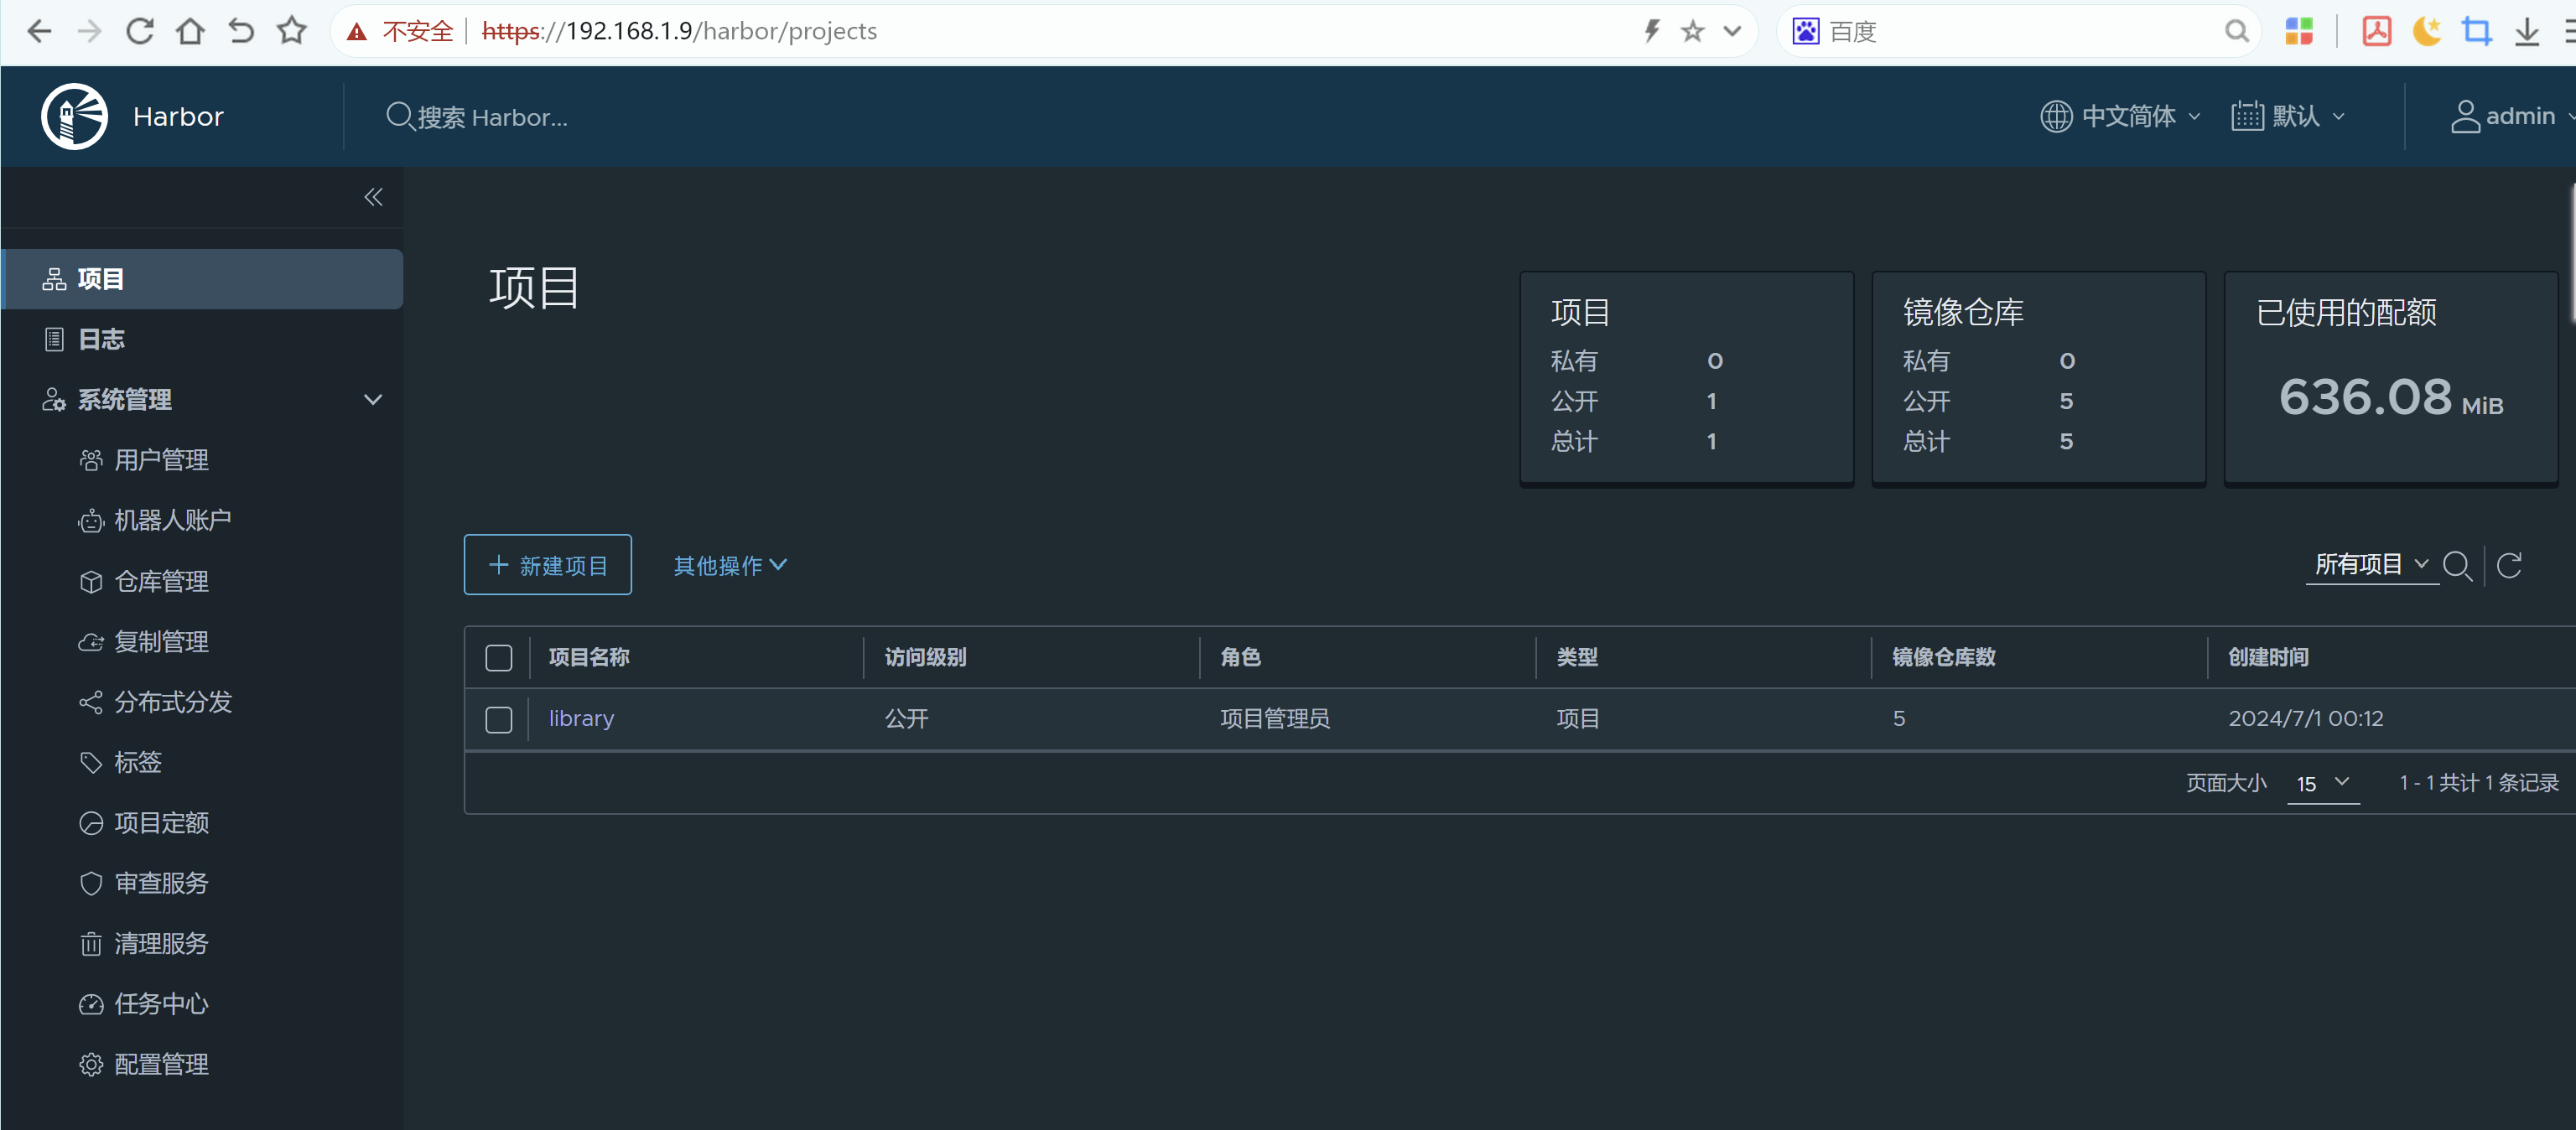Open the browser home page icon
Viewport: 2576px width, 1130px height.
pos(190,31)
